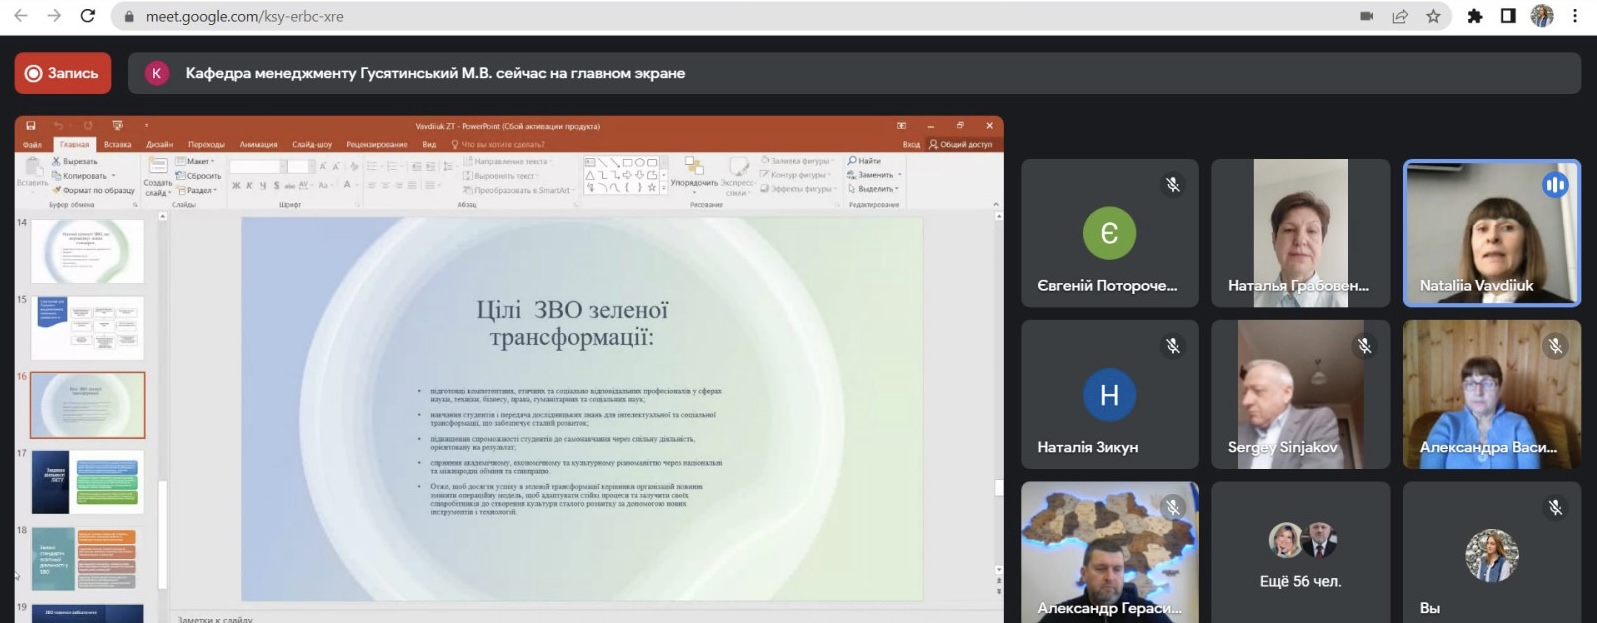
Task: Switch to the Дизайн ribbon tab
Action: coord(160,144)
